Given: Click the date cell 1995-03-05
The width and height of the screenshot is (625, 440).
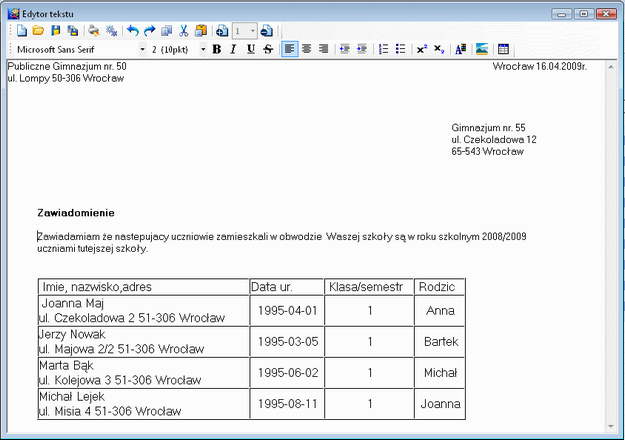Looking at the screenshot, I should pyautogui.click(x=287, y=342).
